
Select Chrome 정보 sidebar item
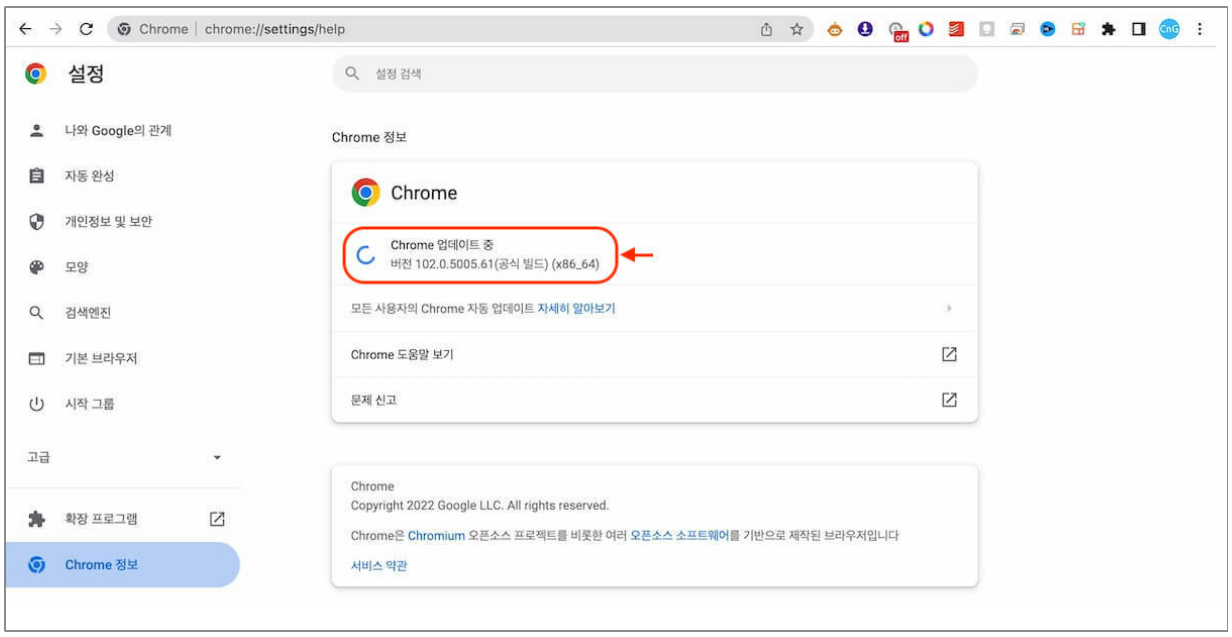tap(121, 565)
